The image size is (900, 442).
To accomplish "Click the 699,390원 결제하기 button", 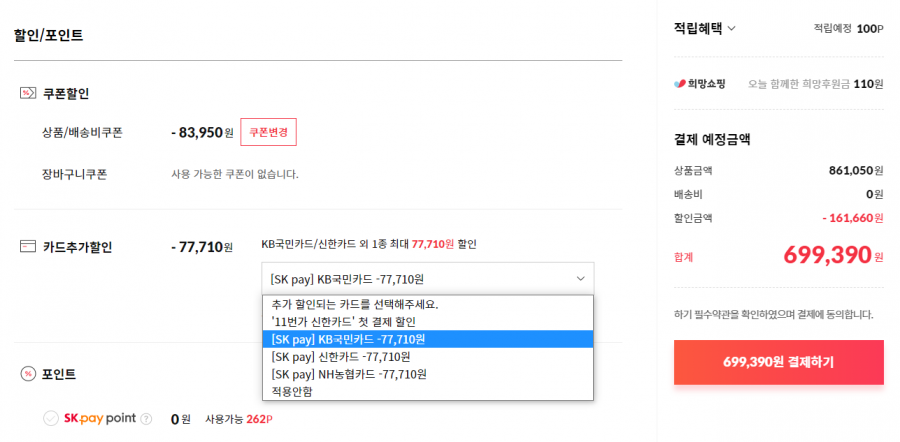I will (x=778, y=362).
